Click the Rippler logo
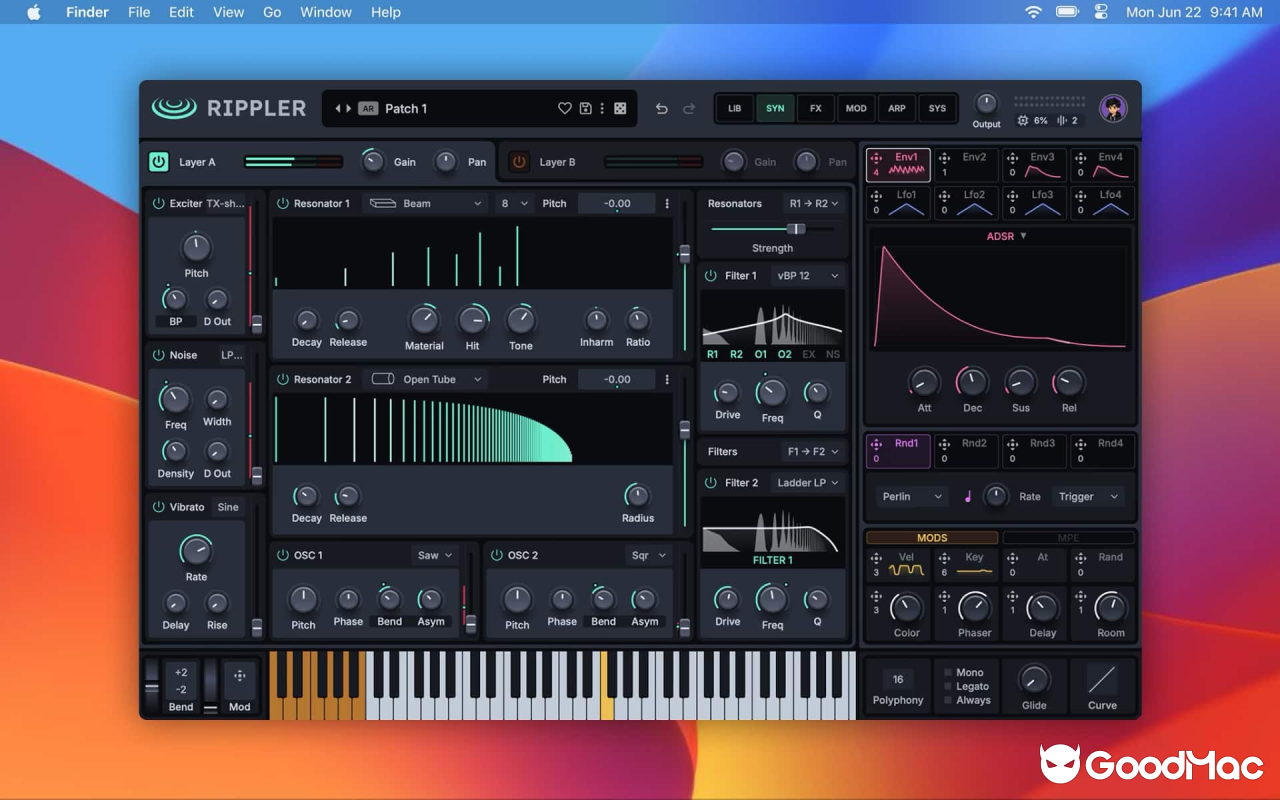 point(229,108)
